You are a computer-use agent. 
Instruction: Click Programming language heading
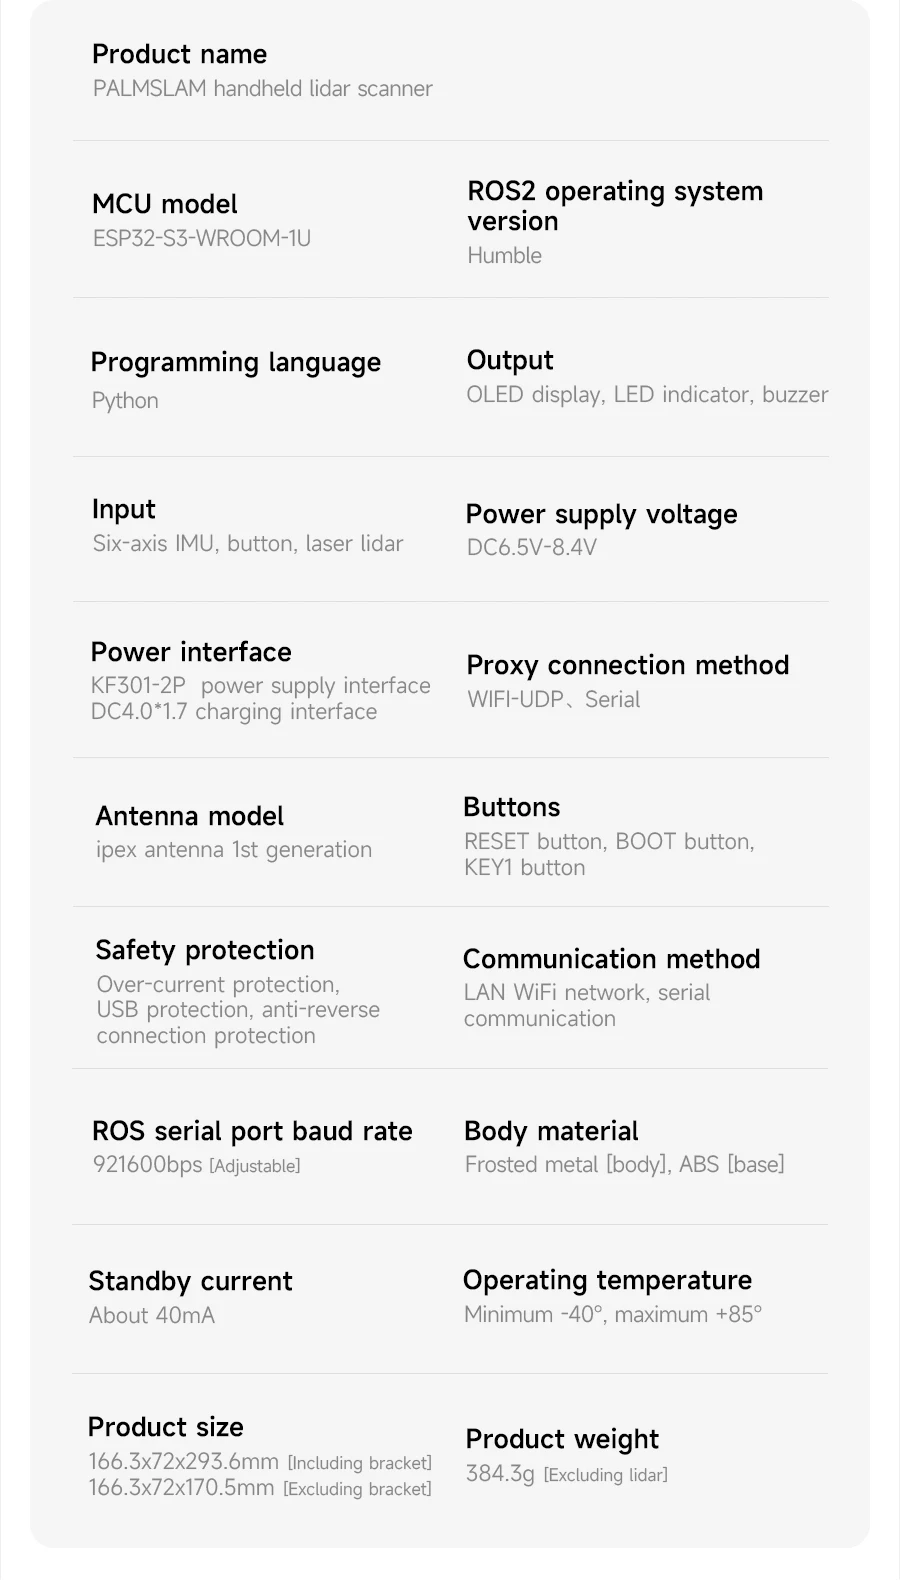tap(235, 362)
